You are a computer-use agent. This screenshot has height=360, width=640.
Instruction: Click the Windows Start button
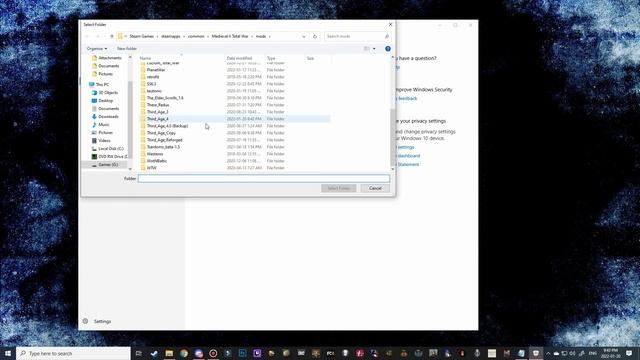coord(8,353)
